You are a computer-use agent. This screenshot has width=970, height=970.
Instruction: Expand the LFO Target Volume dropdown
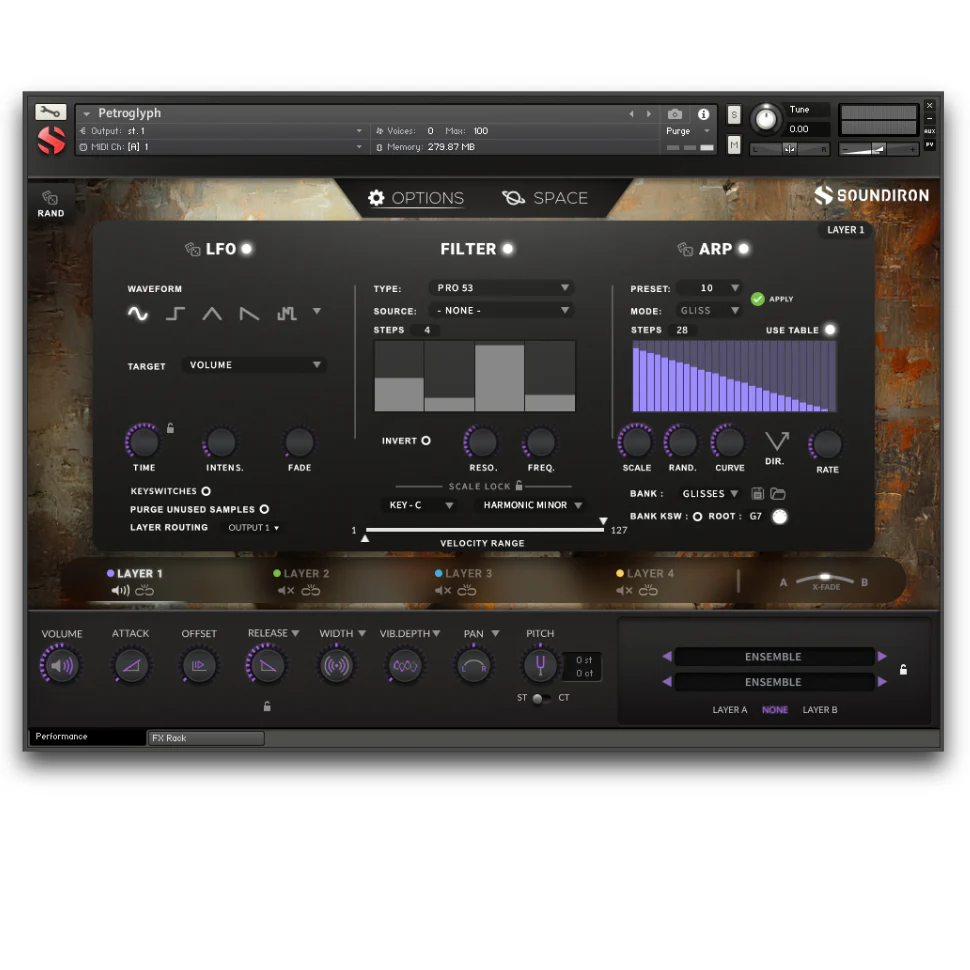(254, 365)
